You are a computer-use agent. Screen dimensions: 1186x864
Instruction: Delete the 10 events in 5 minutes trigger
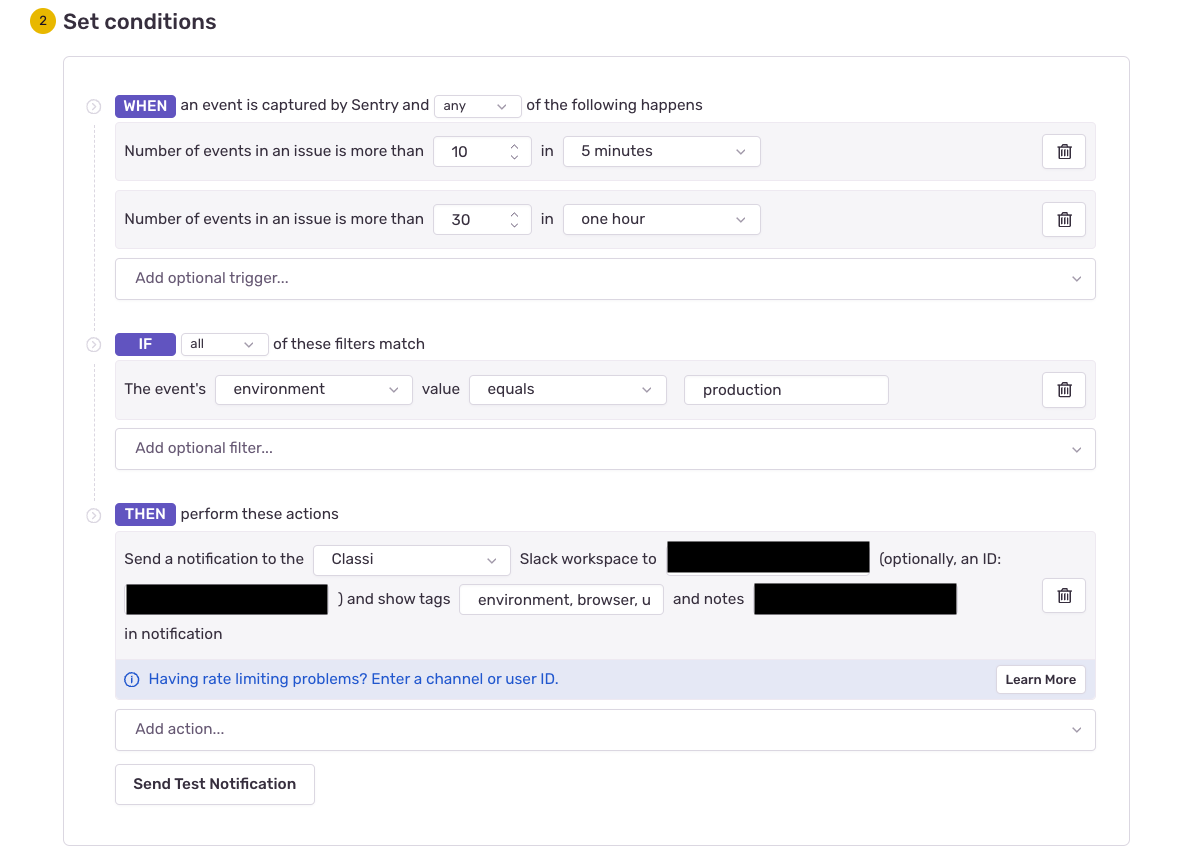(1063, 151)
